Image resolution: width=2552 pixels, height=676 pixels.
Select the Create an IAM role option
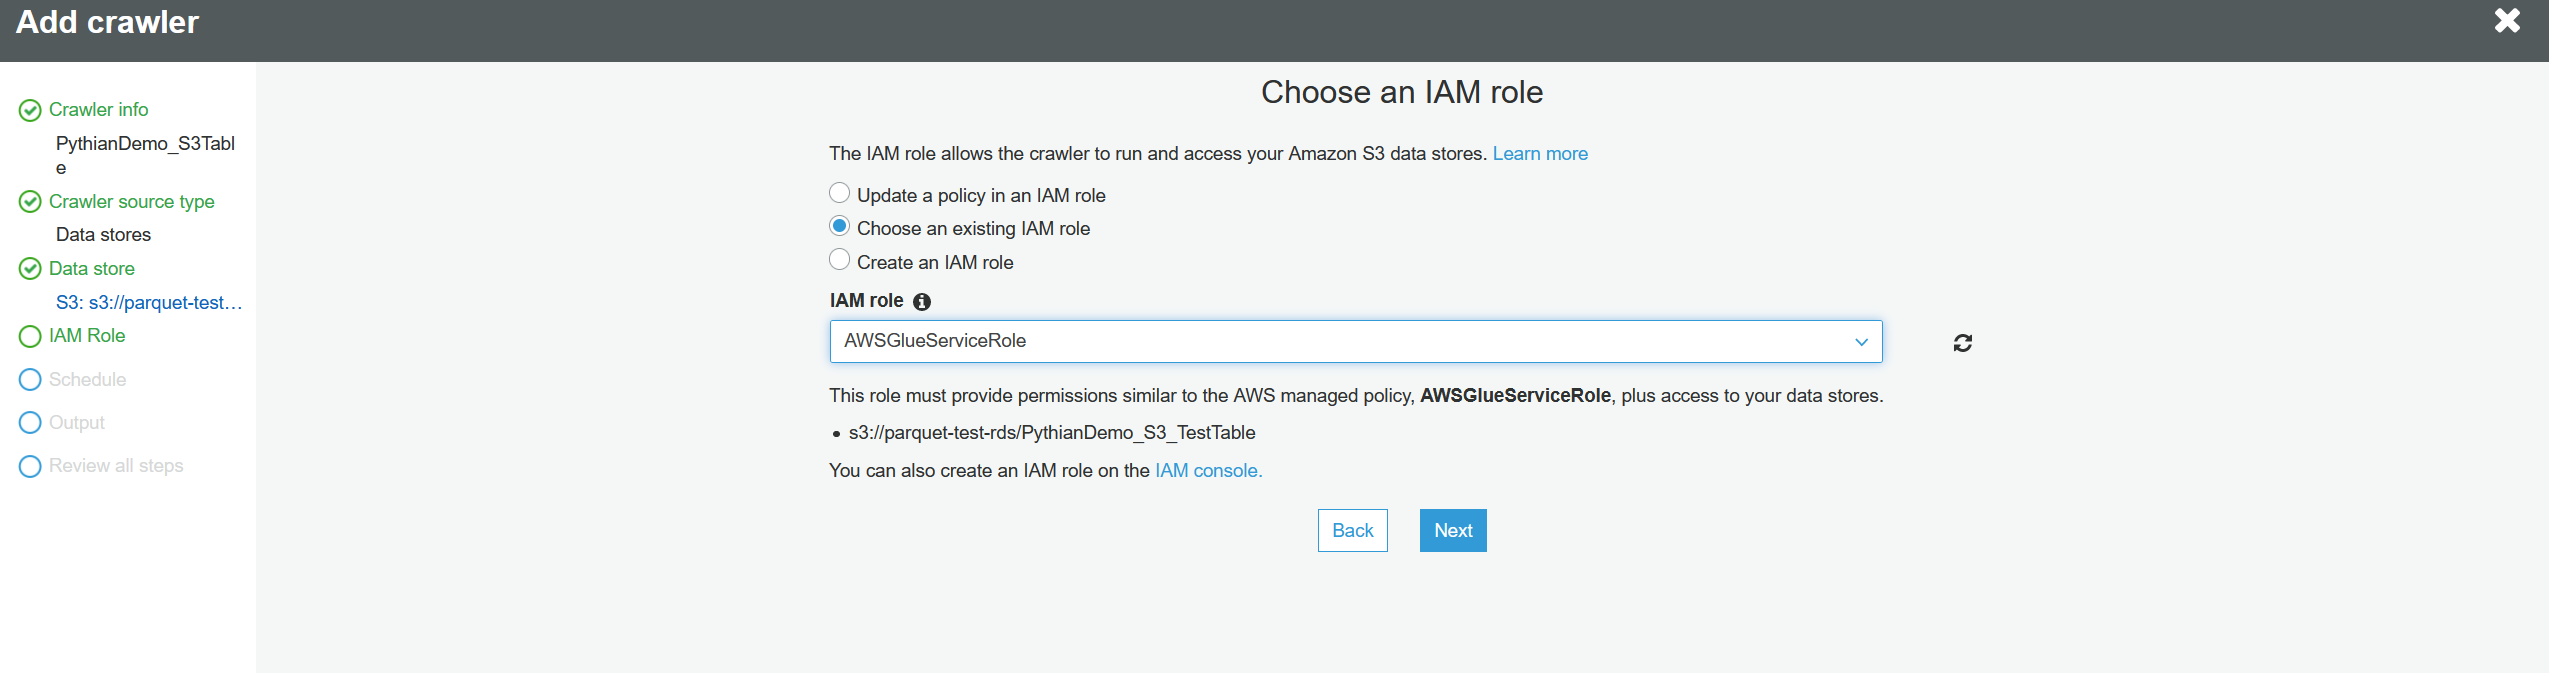pos(840,260)
